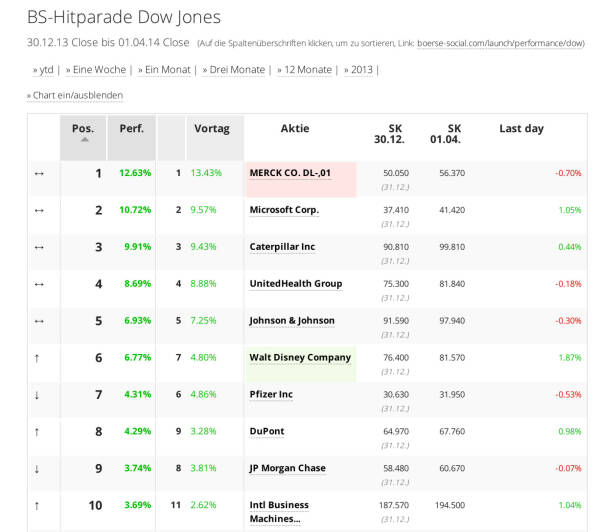The width and height of the screenshot is (600, 532).
Task: Sort by Aktie column header
Action: tap(295, 129)
